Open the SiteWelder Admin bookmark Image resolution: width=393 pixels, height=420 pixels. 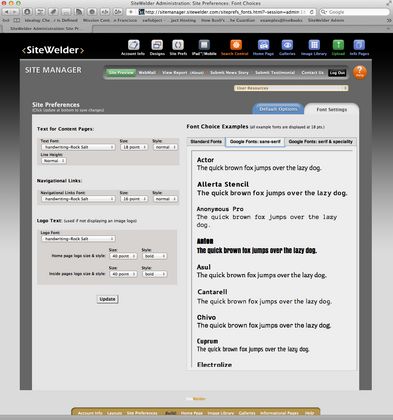[x=326, y=20]
